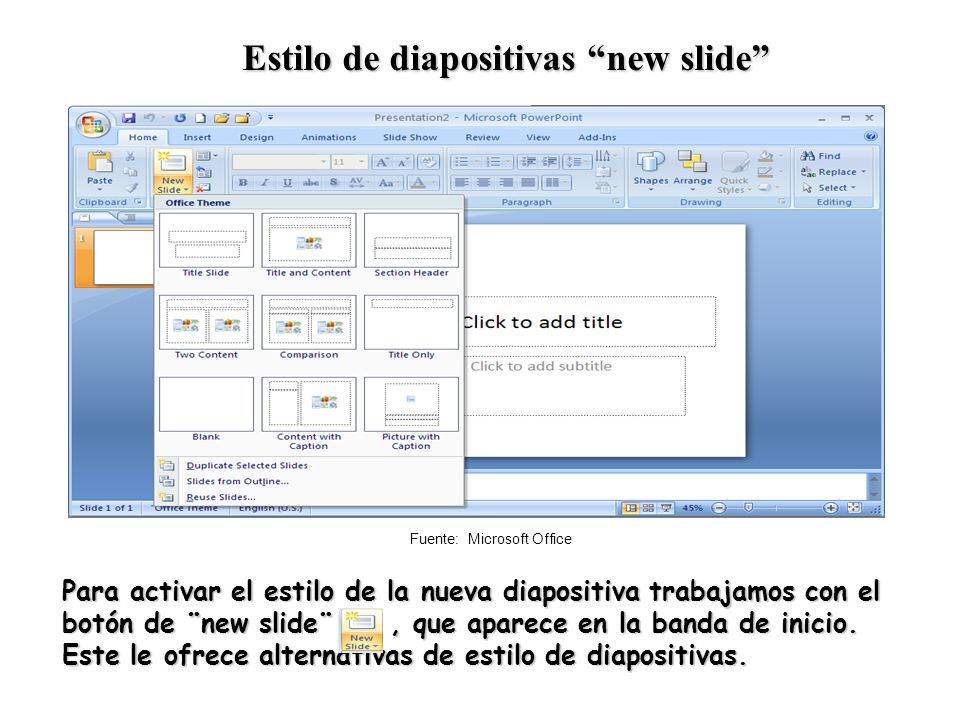Viewport: 960px width, 720px height.
Task: Toggle underline formatting
Action: 287,182
